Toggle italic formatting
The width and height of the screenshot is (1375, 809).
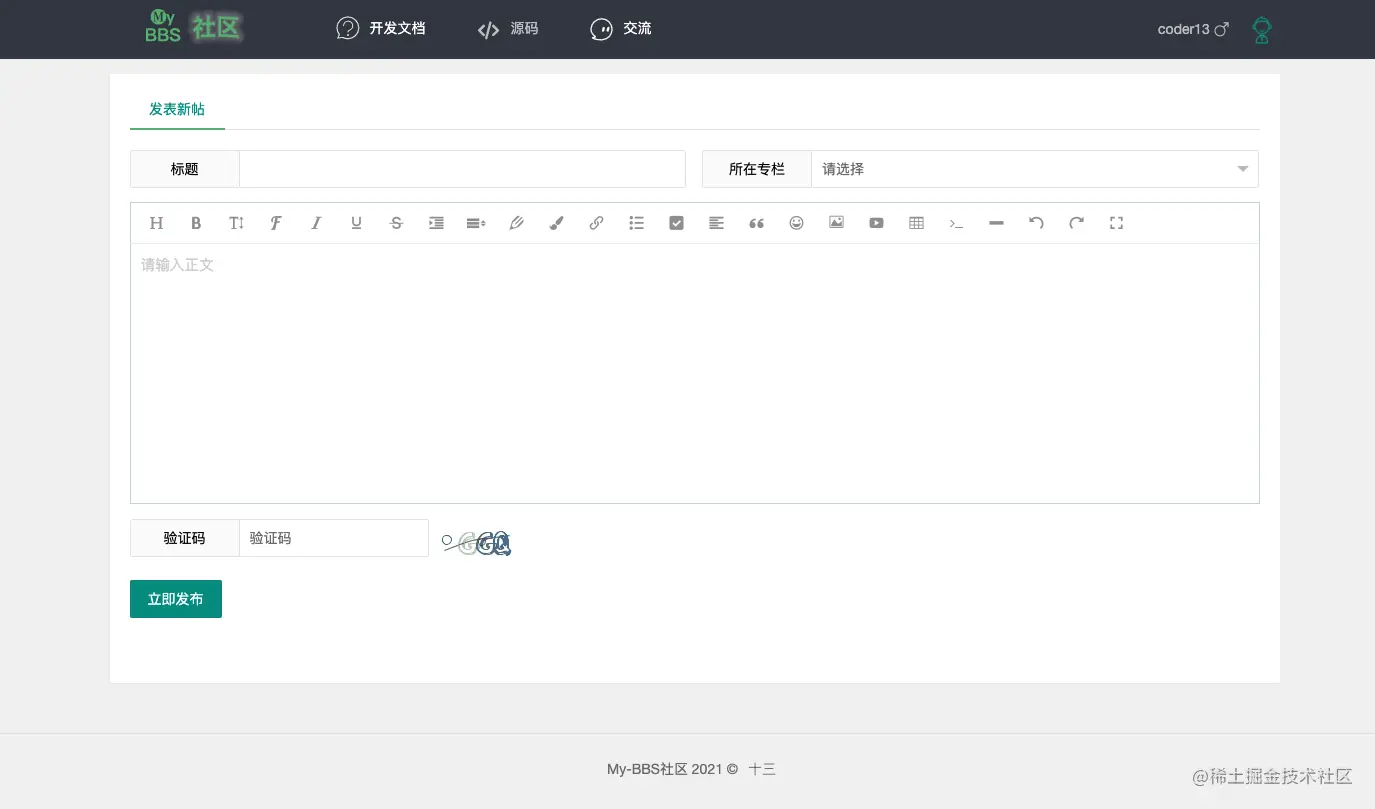[x=316, y=223]
